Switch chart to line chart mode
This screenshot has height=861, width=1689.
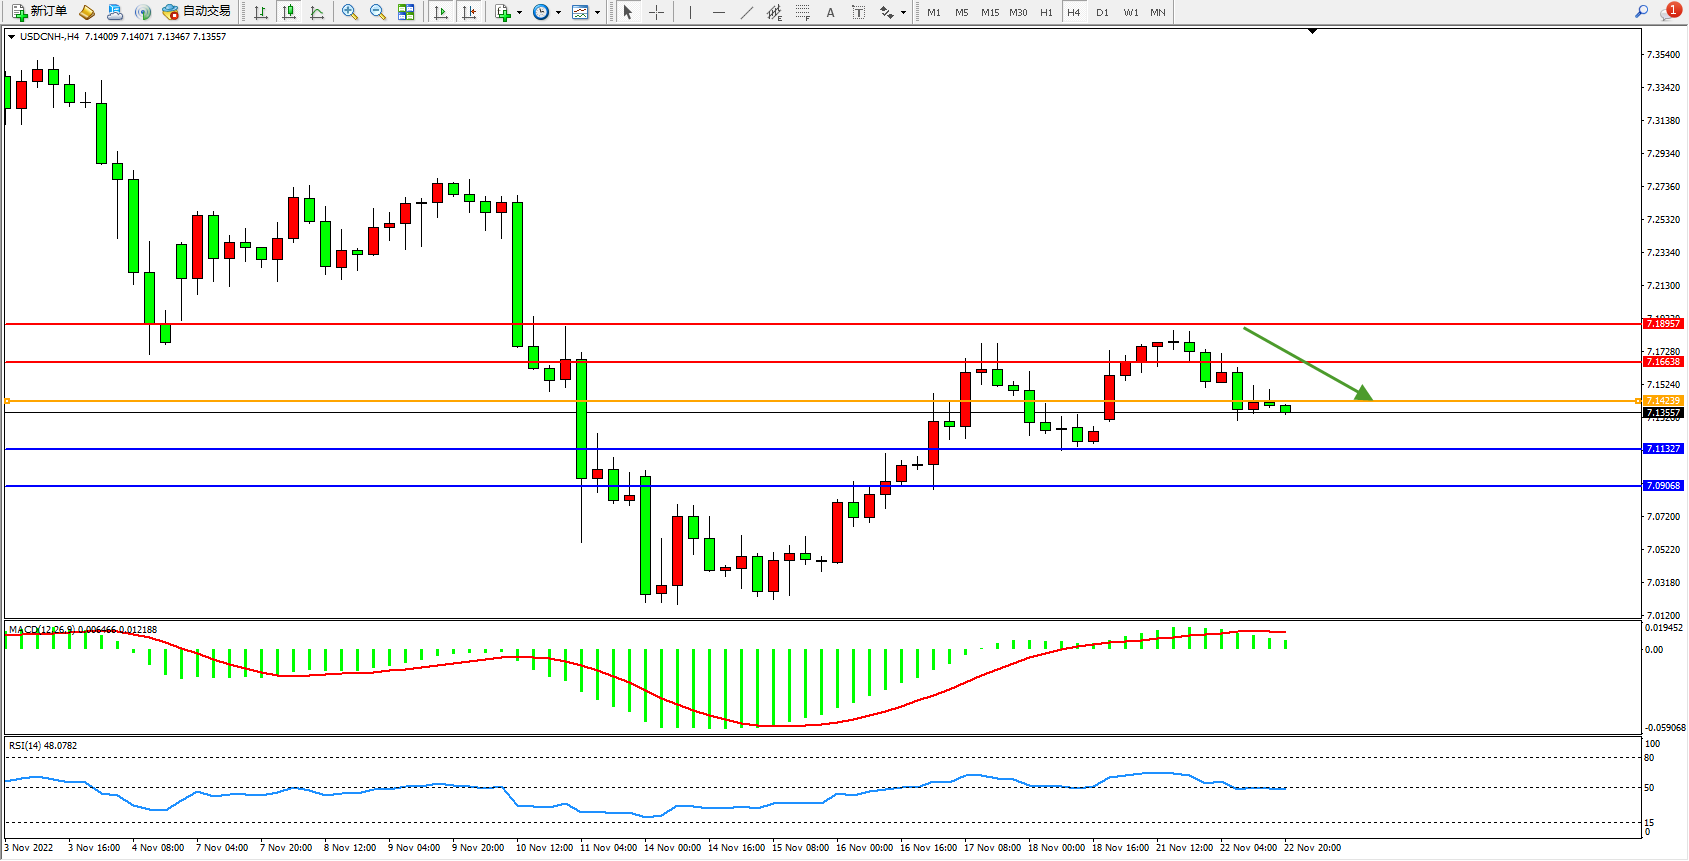pyautogui.click(x=317, y=12)
